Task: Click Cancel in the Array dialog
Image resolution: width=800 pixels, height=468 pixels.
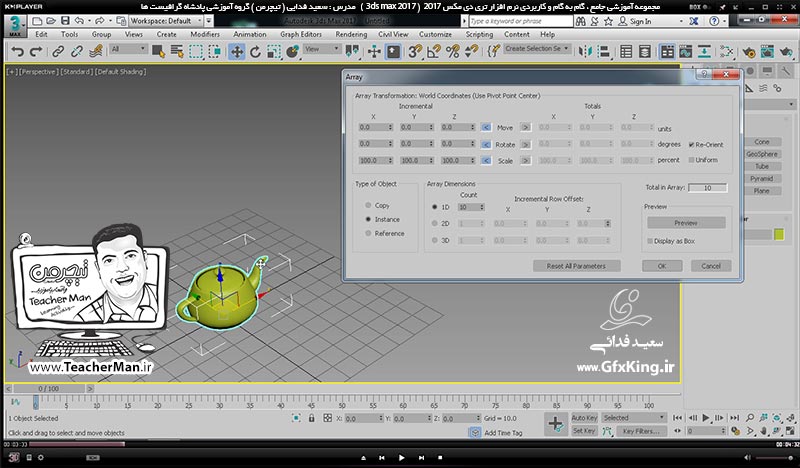Action: click(711, 266)
